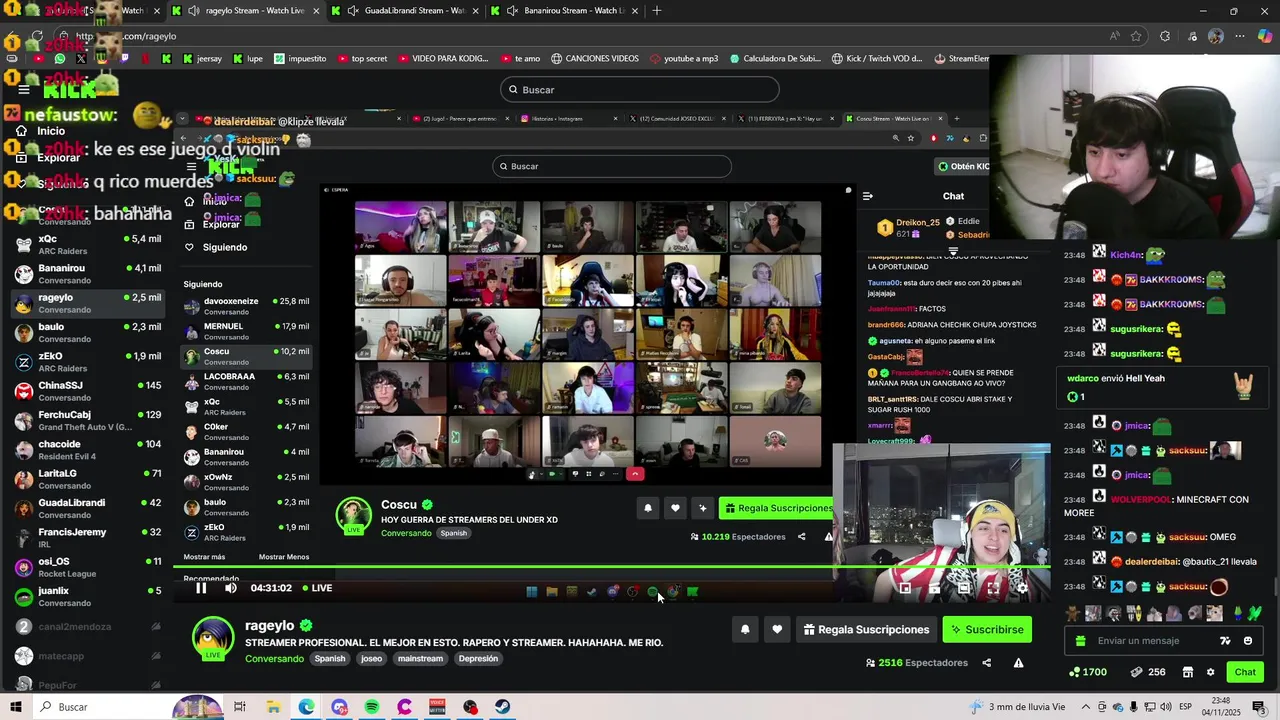Open the stream player settings gear
This screenshot has width=1280, height=720.
1022,588
